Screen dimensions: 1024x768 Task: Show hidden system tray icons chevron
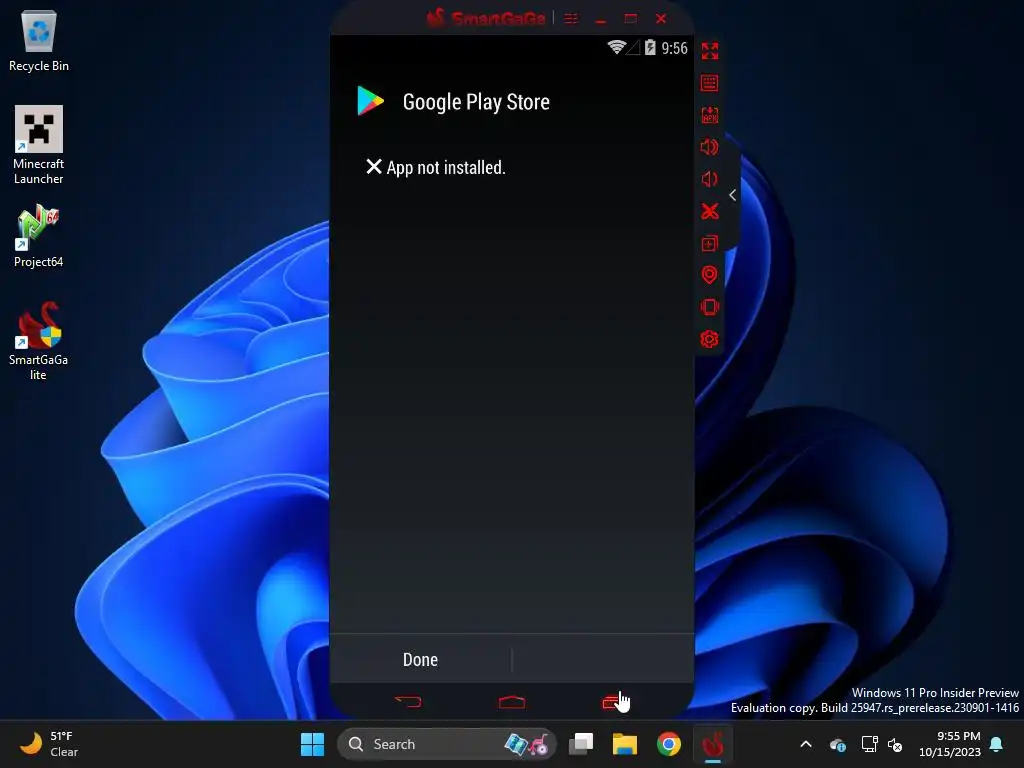tap(806, 744)
